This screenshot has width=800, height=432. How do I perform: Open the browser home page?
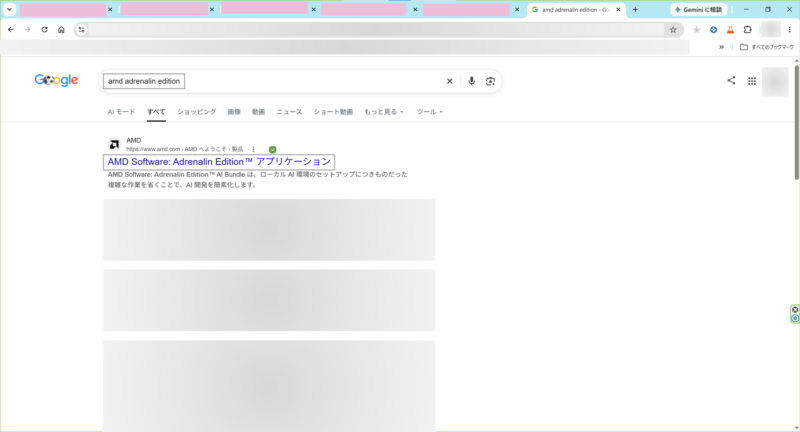click(61, 30)
